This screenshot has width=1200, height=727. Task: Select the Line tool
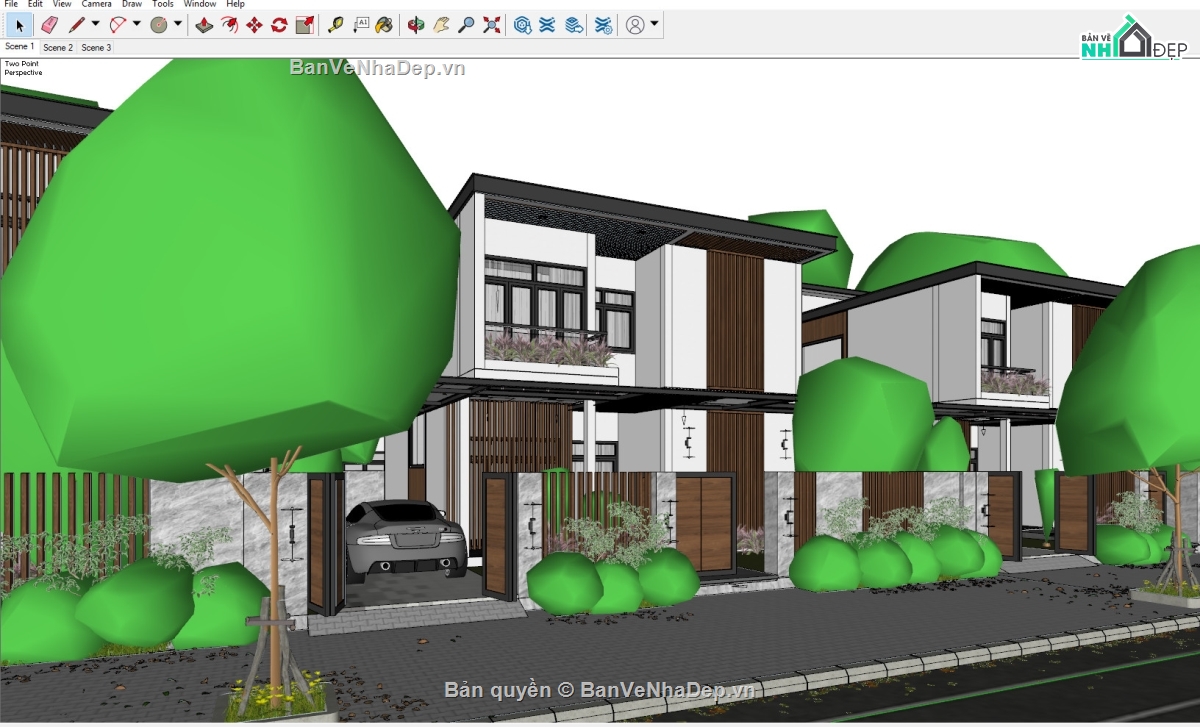[76, 26]
